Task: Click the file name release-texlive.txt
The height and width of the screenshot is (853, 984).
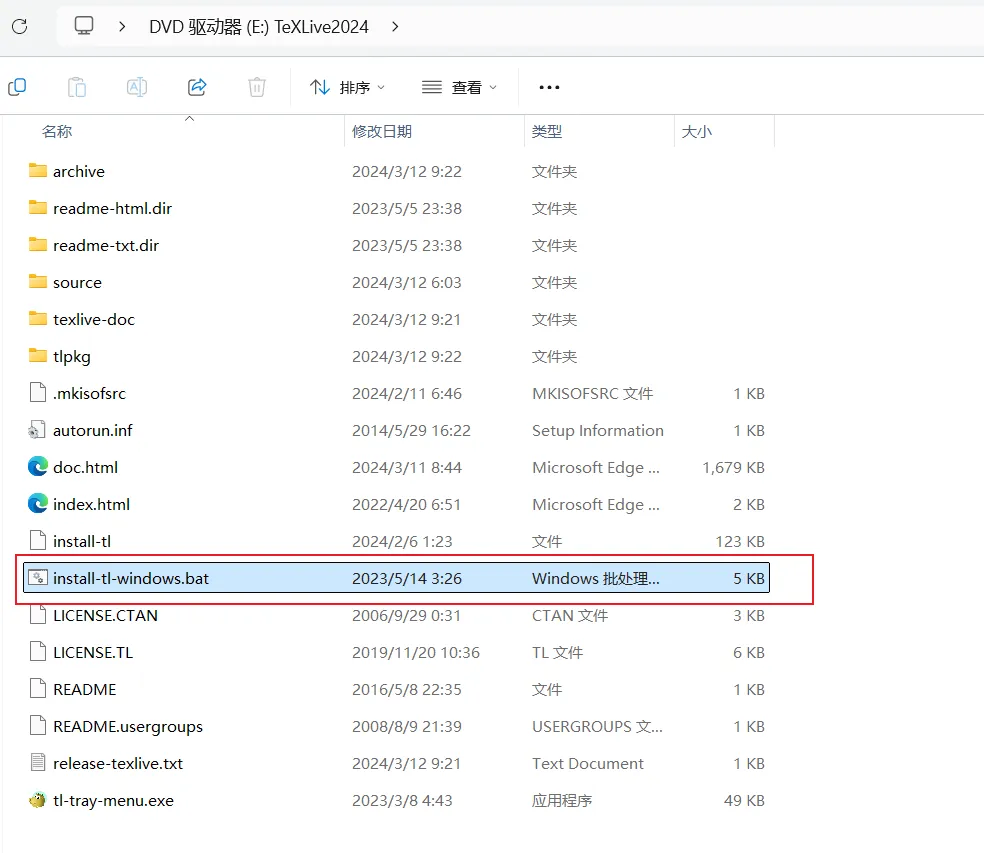Action: (x=118, y=763)
